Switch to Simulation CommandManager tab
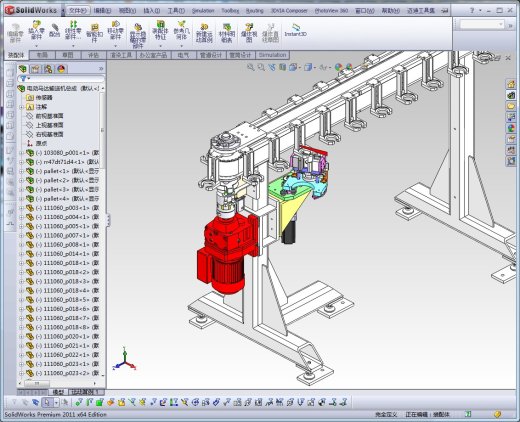Screen dimensions: 520x422 pos(272,55)
